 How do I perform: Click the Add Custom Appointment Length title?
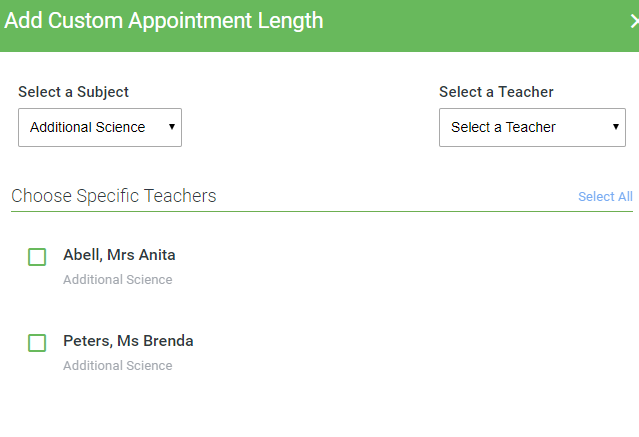pyautogui.click(x=163, y=21)
